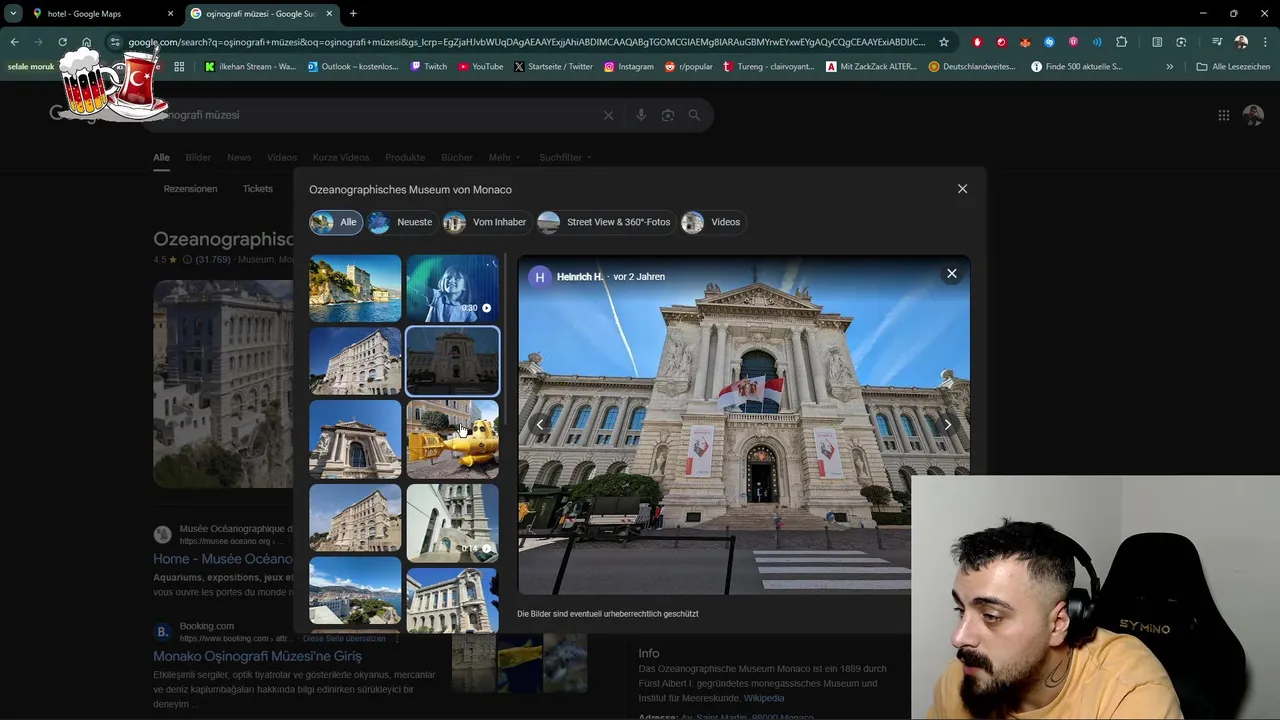Click Diese Seite übersetzen link
Image resolution: width=1280 pixels, height=720 pixels.
click(x=344, y=638)
